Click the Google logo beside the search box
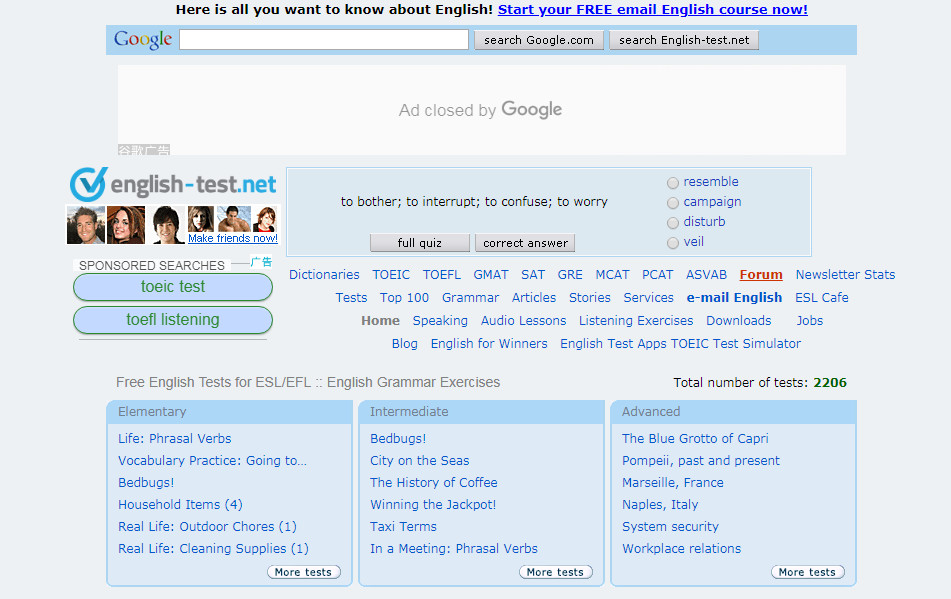 pyautogui.click(x=143, y=40)
